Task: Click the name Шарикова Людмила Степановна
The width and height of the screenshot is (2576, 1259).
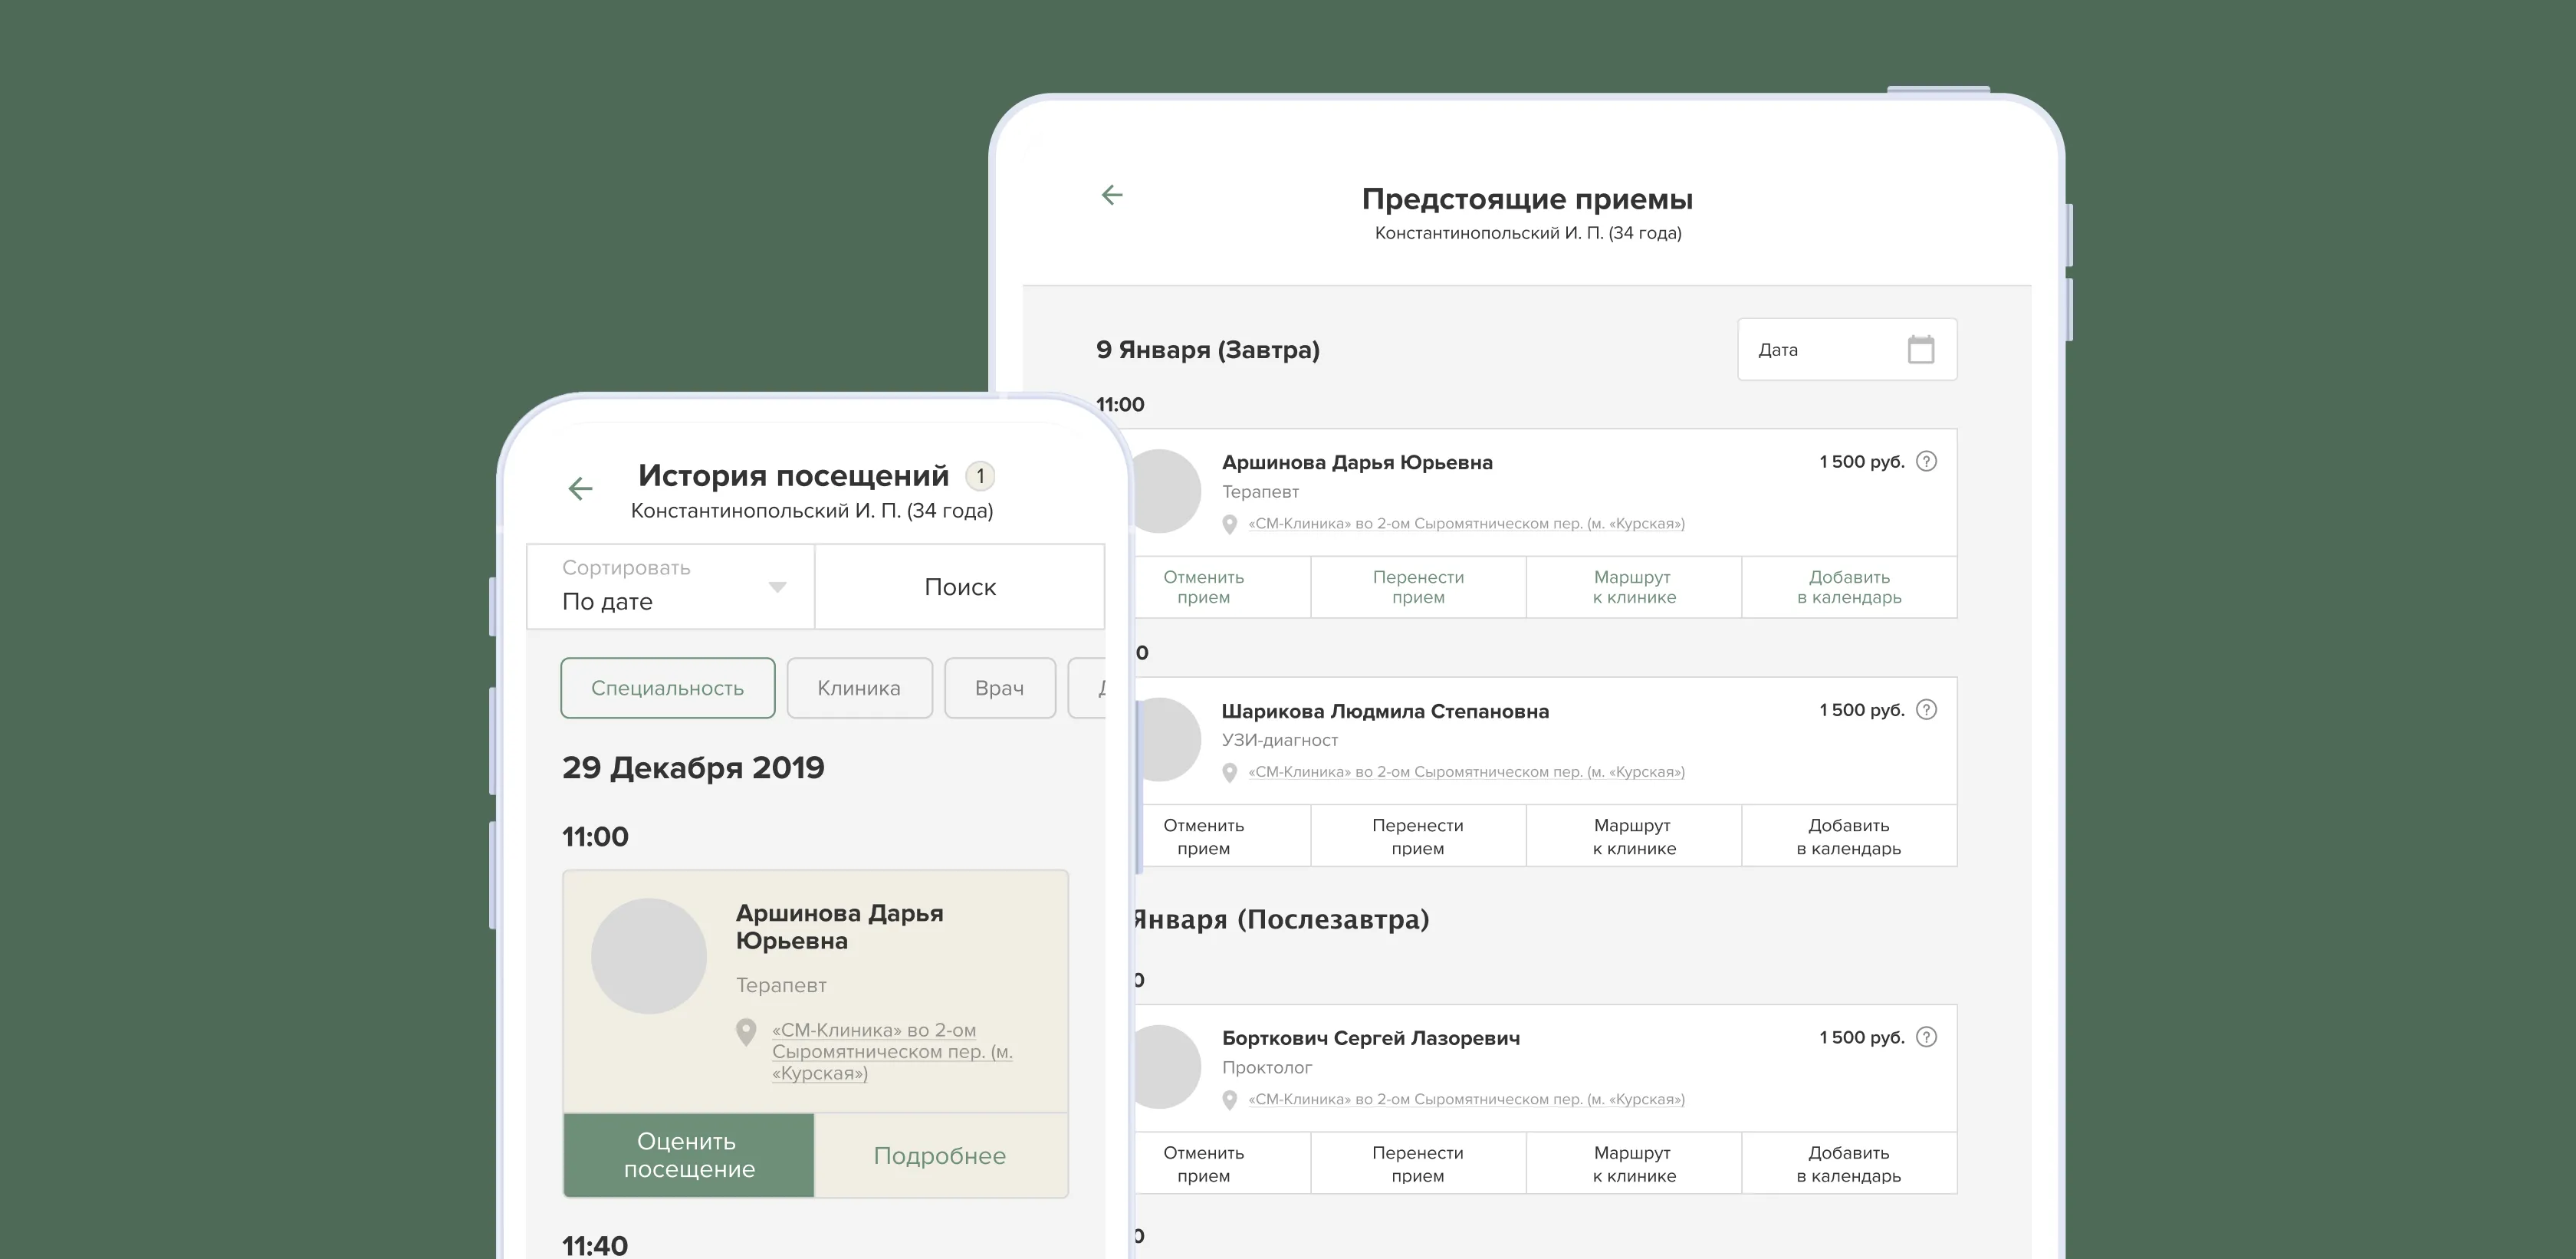Action: pyautogui.click(x=1385, y=711)
